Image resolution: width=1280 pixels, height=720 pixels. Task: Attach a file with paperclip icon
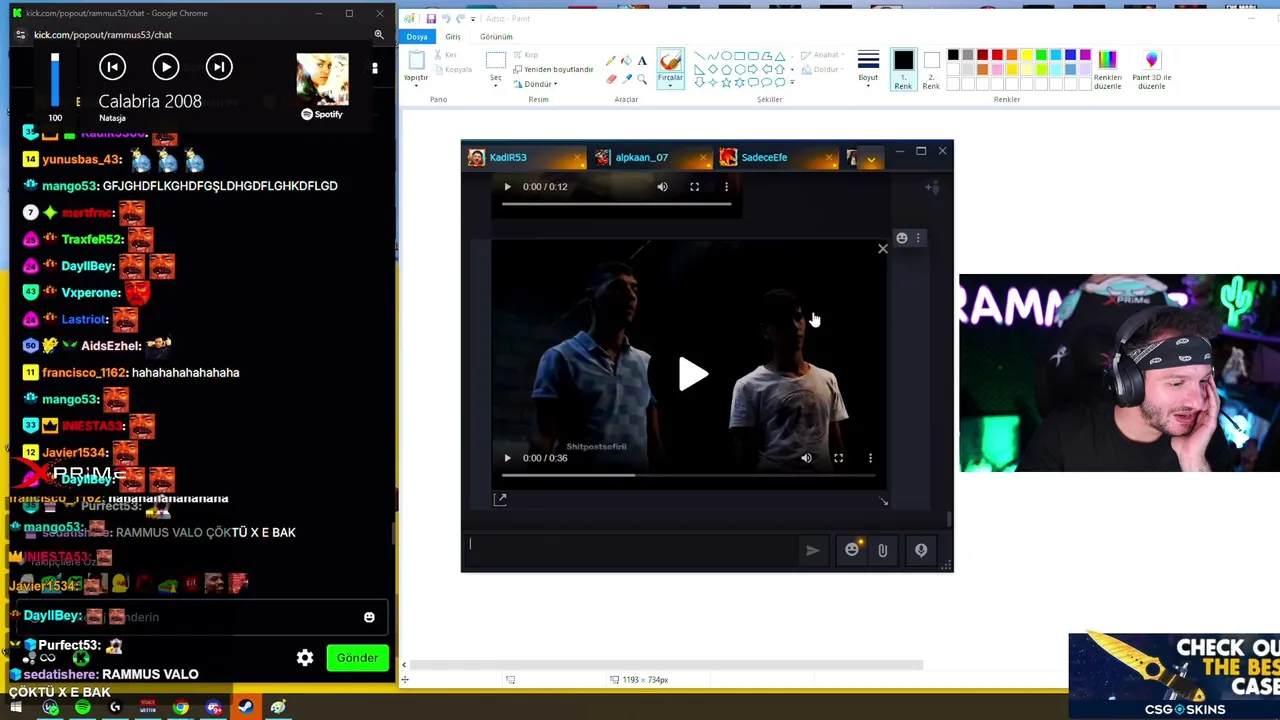882,550
